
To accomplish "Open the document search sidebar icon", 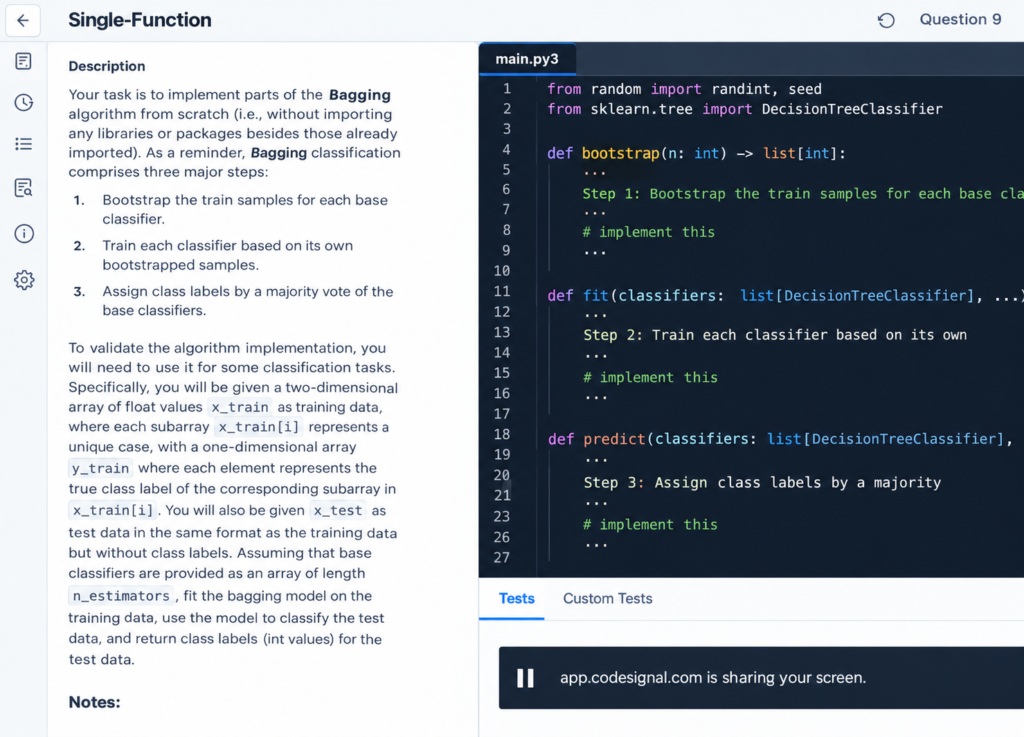I will point(24,188).
